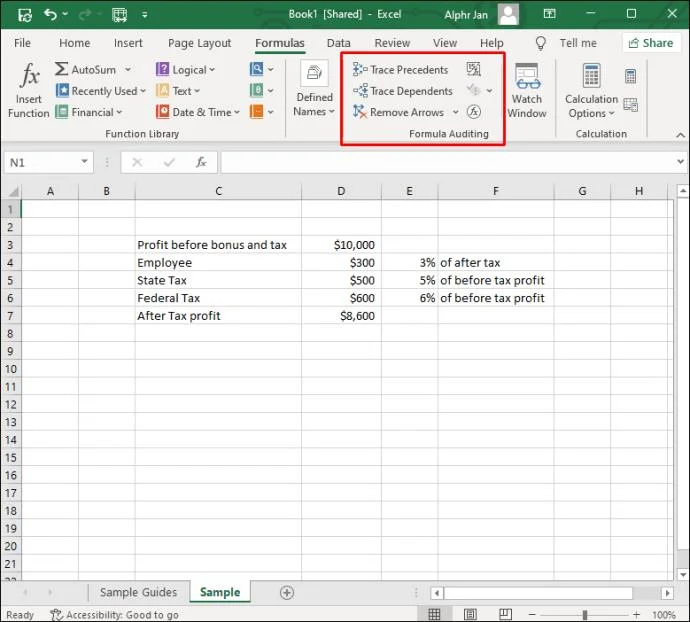Switch to Page Layout view in status bar
This screenshot has height=622, width=690.
point(470,615)
